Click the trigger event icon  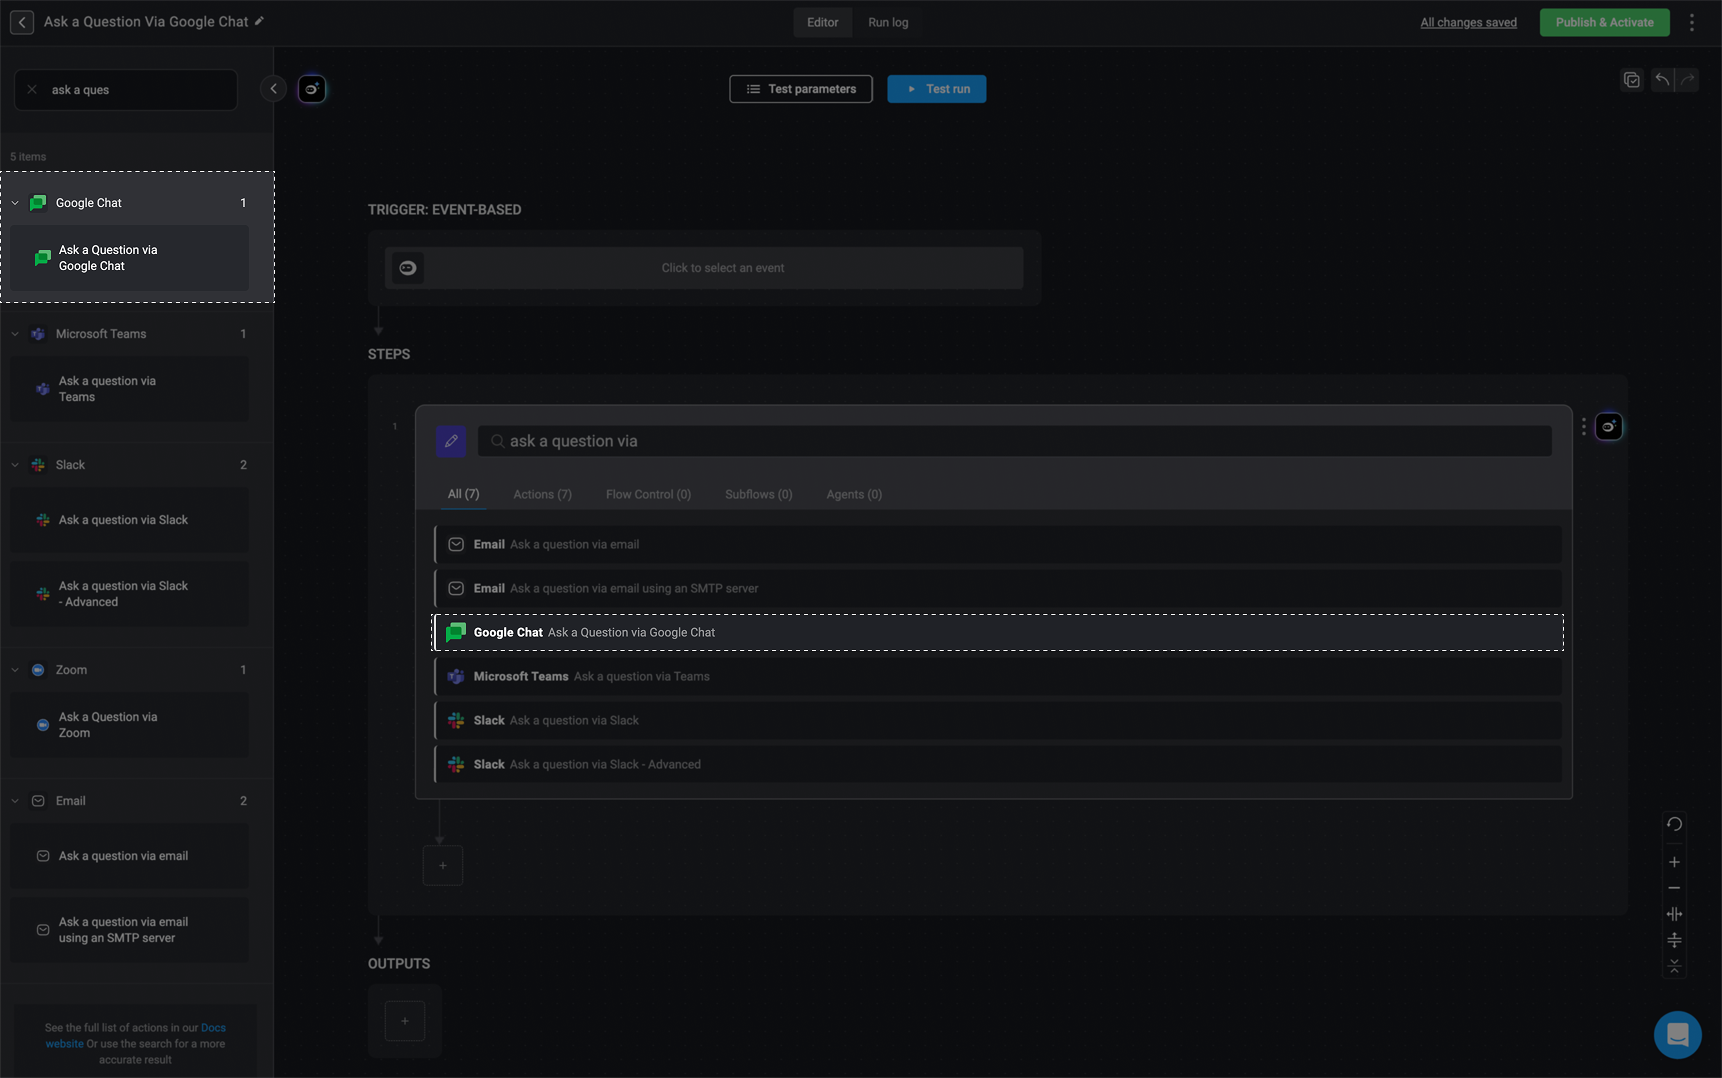[x=408, y=268]
